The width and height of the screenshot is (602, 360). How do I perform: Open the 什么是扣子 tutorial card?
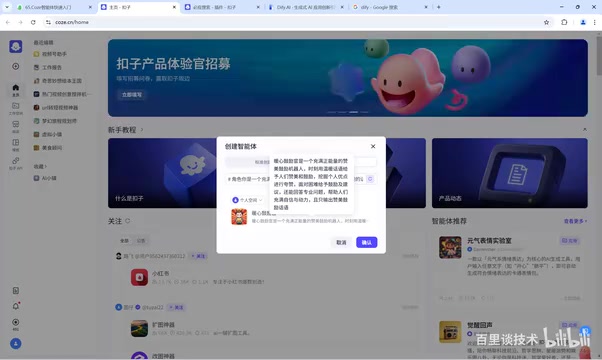(x=162, y=173)
